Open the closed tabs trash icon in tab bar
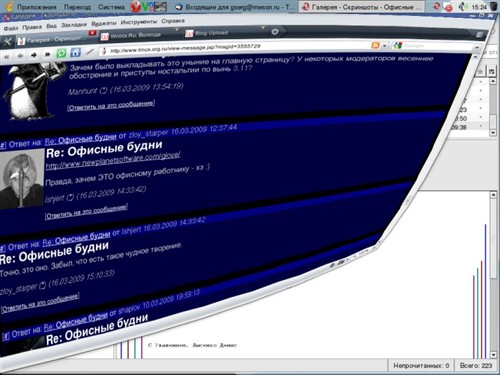This screenshot has height=375, width=500. (480, 35)
